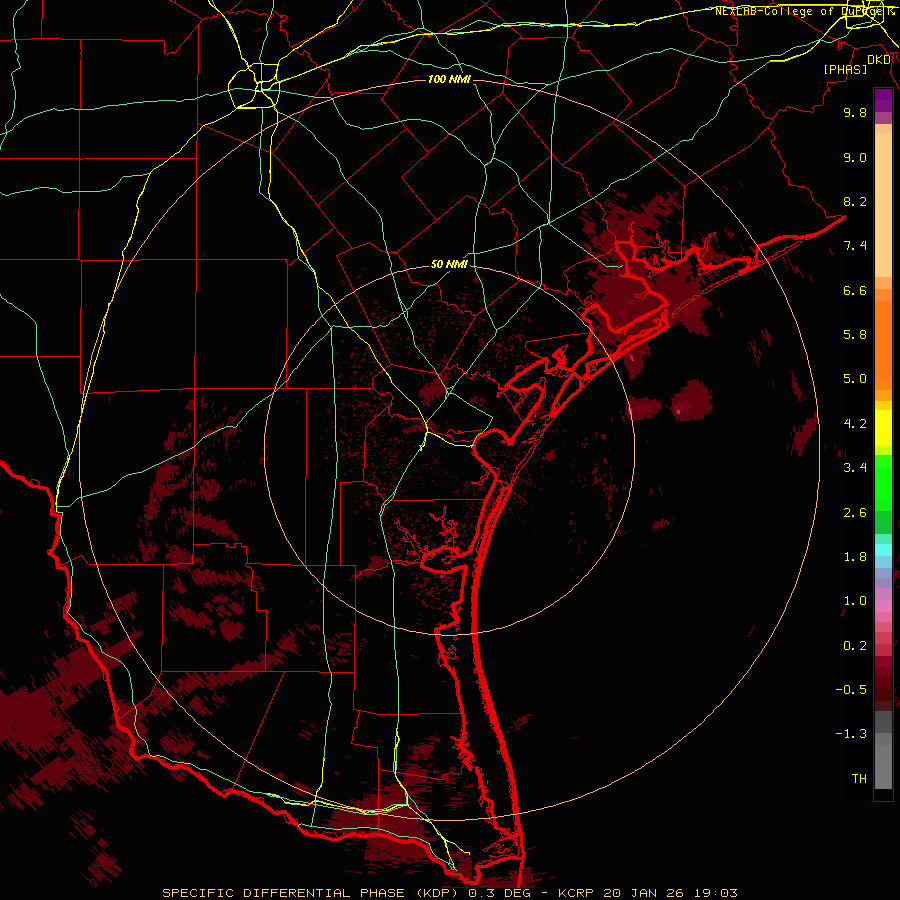Click the "[PHAS]" units label above color bar
Image resolution: width=900 pixels, height=900 pixels.
point(845,69)
